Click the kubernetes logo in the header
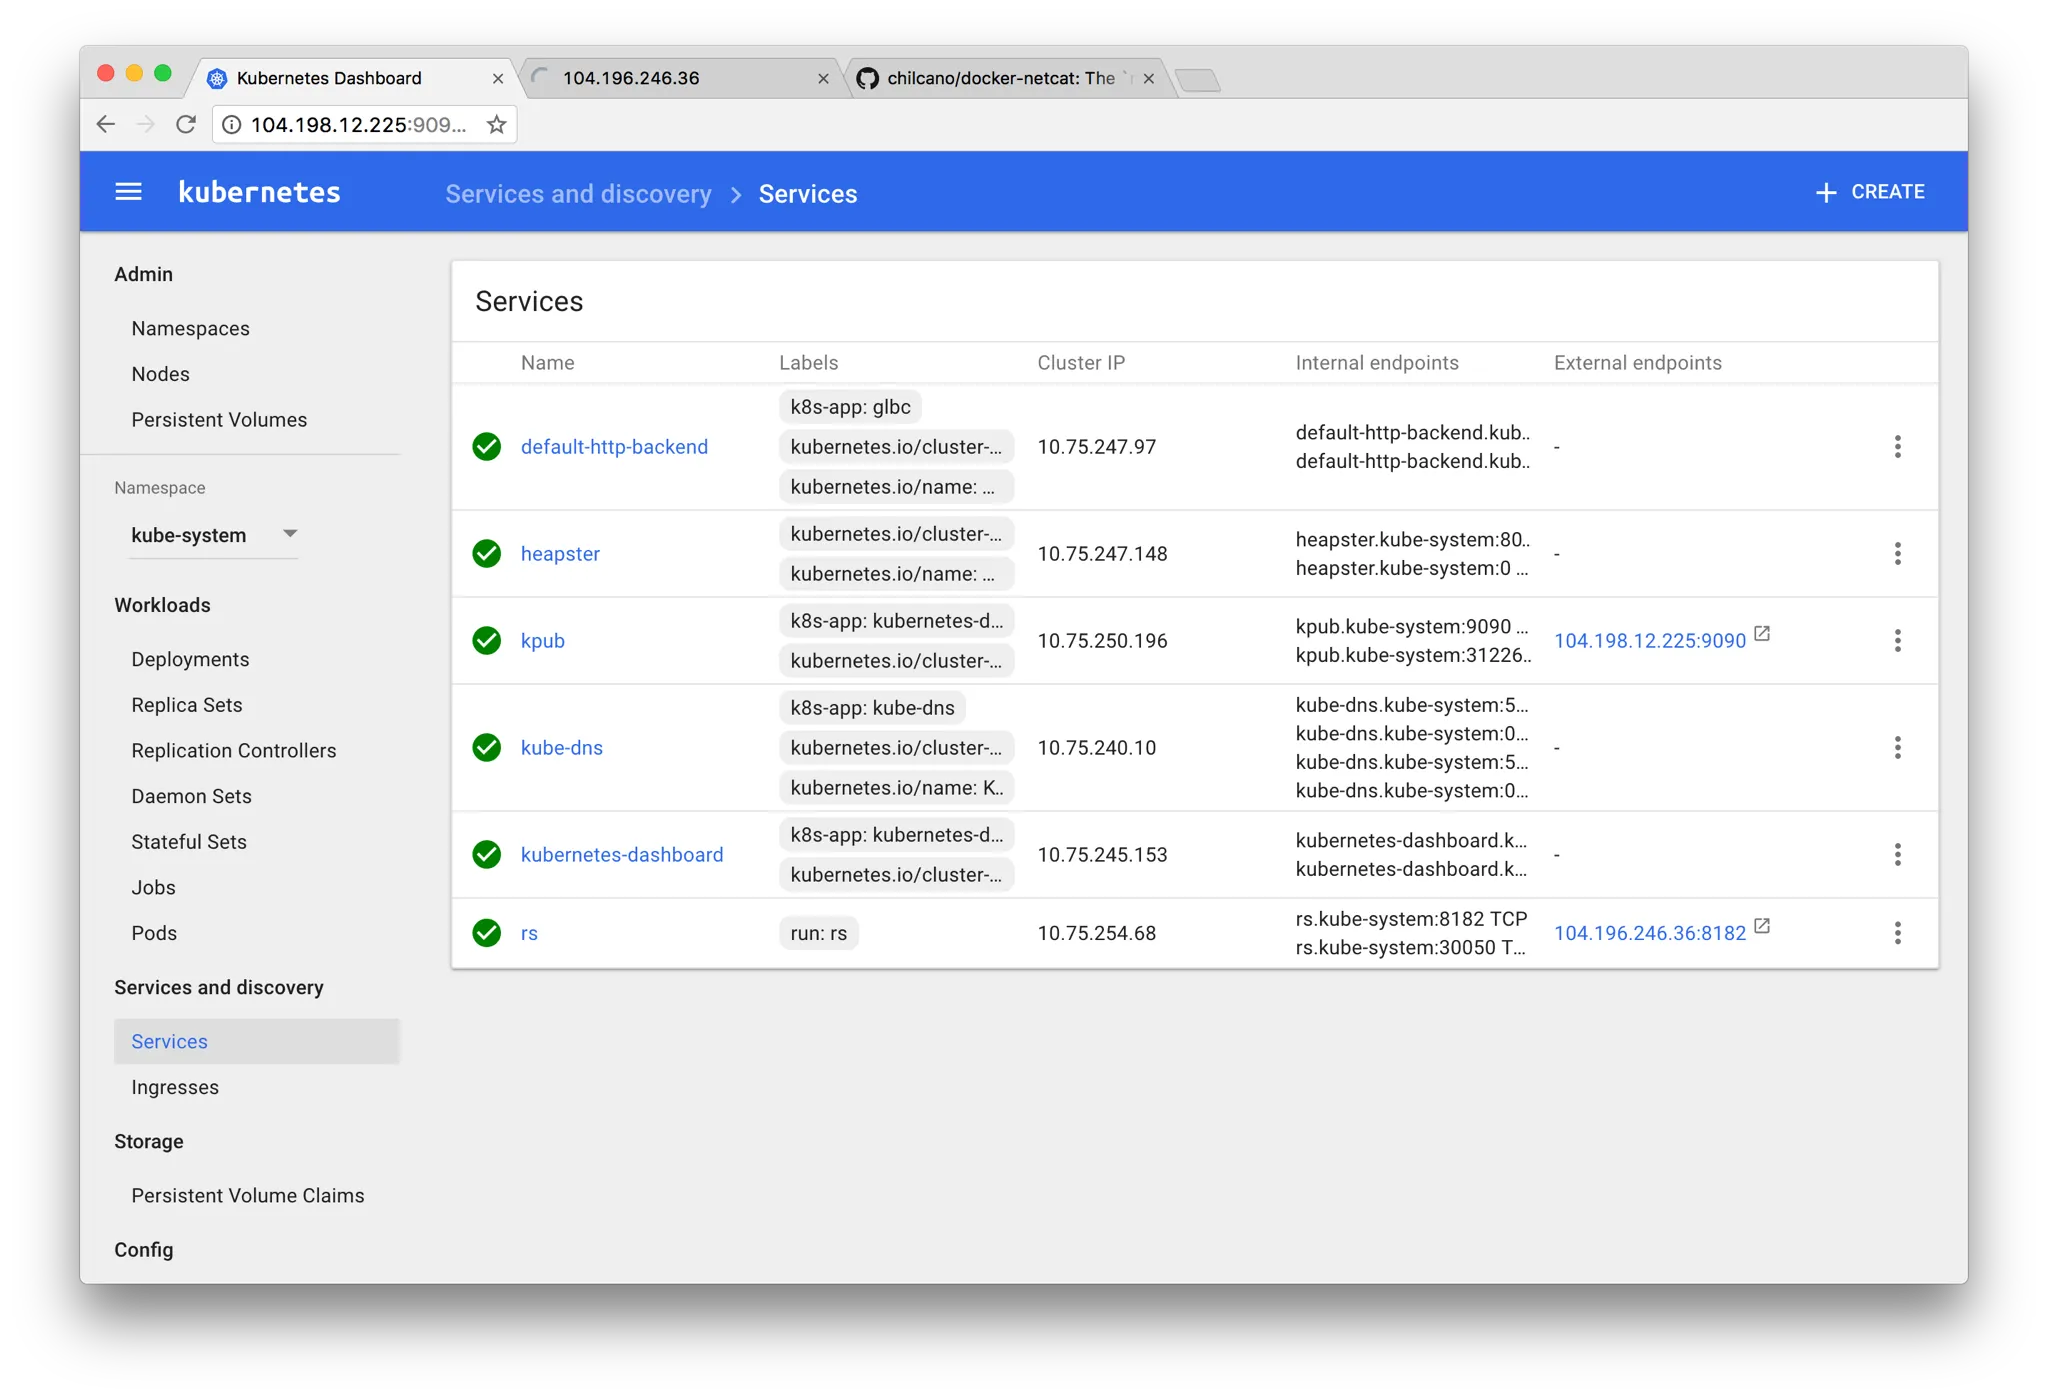The width and height of the screenshot is (2048, 1398). coord(258,192)
